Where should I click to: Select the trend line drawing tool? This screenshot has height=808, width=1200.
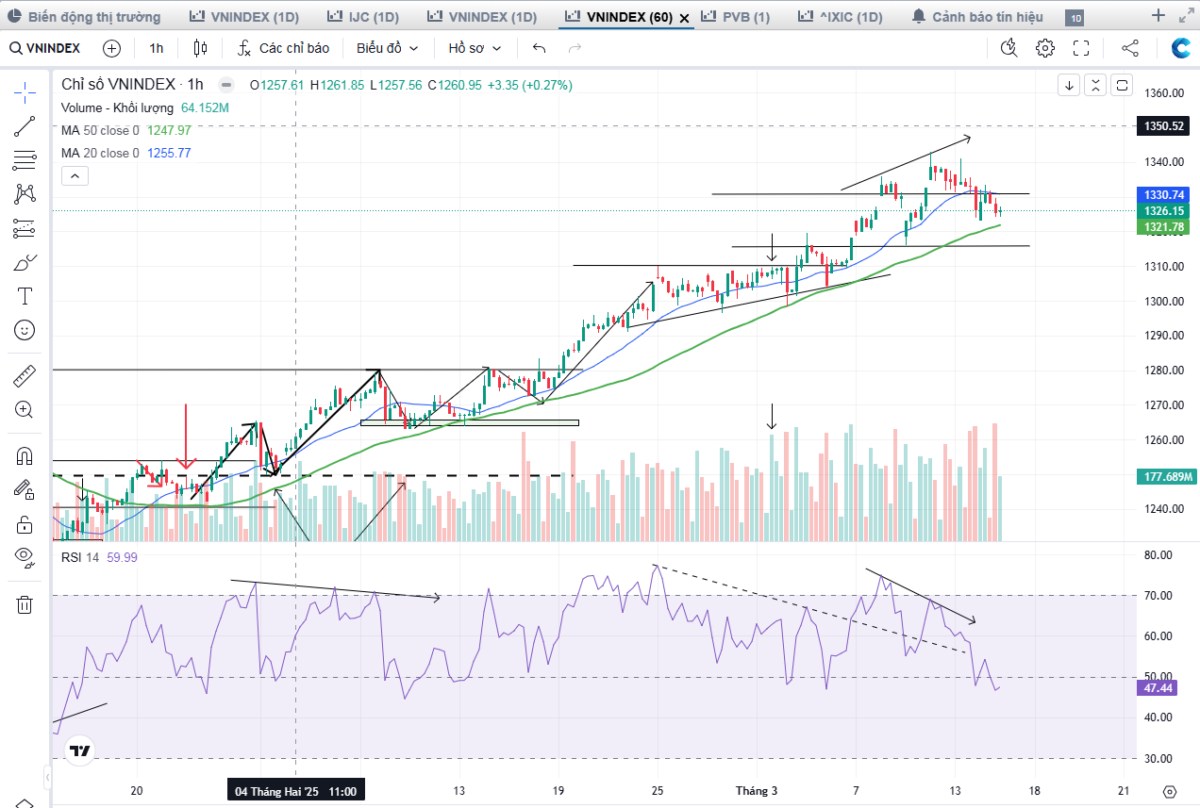pyautogui.click(x=25, y=126)
